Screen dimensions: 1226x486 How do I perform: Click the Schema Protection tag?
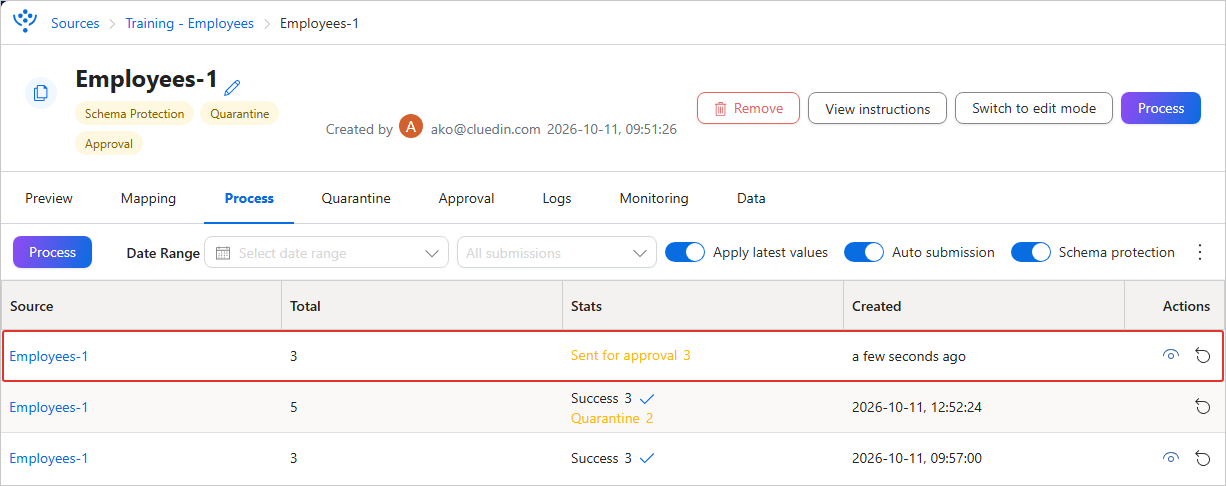134,114
